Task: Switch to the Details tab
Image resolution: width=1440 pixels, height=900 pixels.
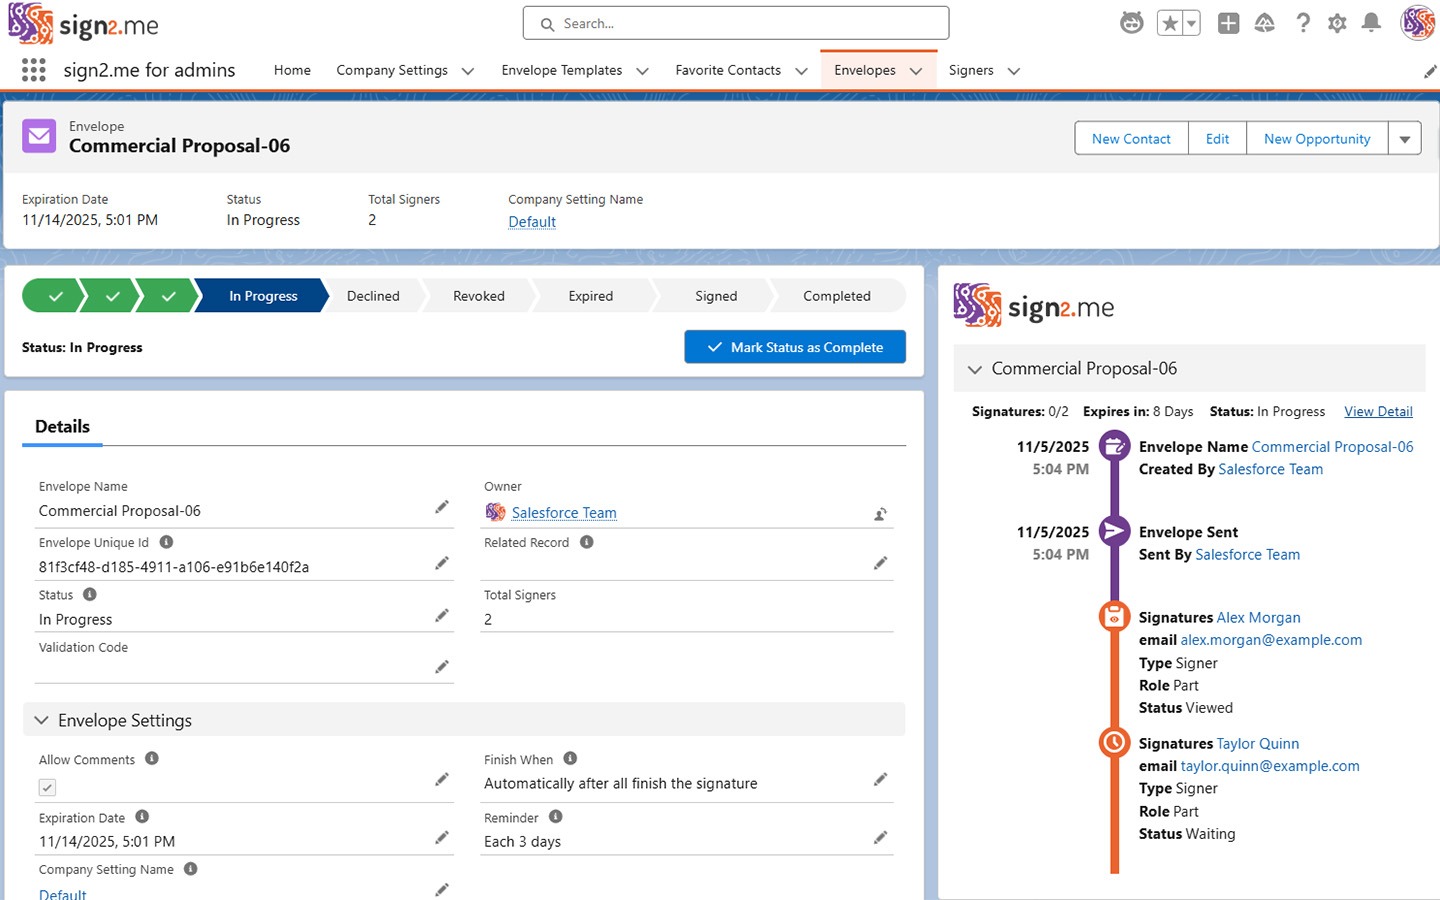Action: 62,427
